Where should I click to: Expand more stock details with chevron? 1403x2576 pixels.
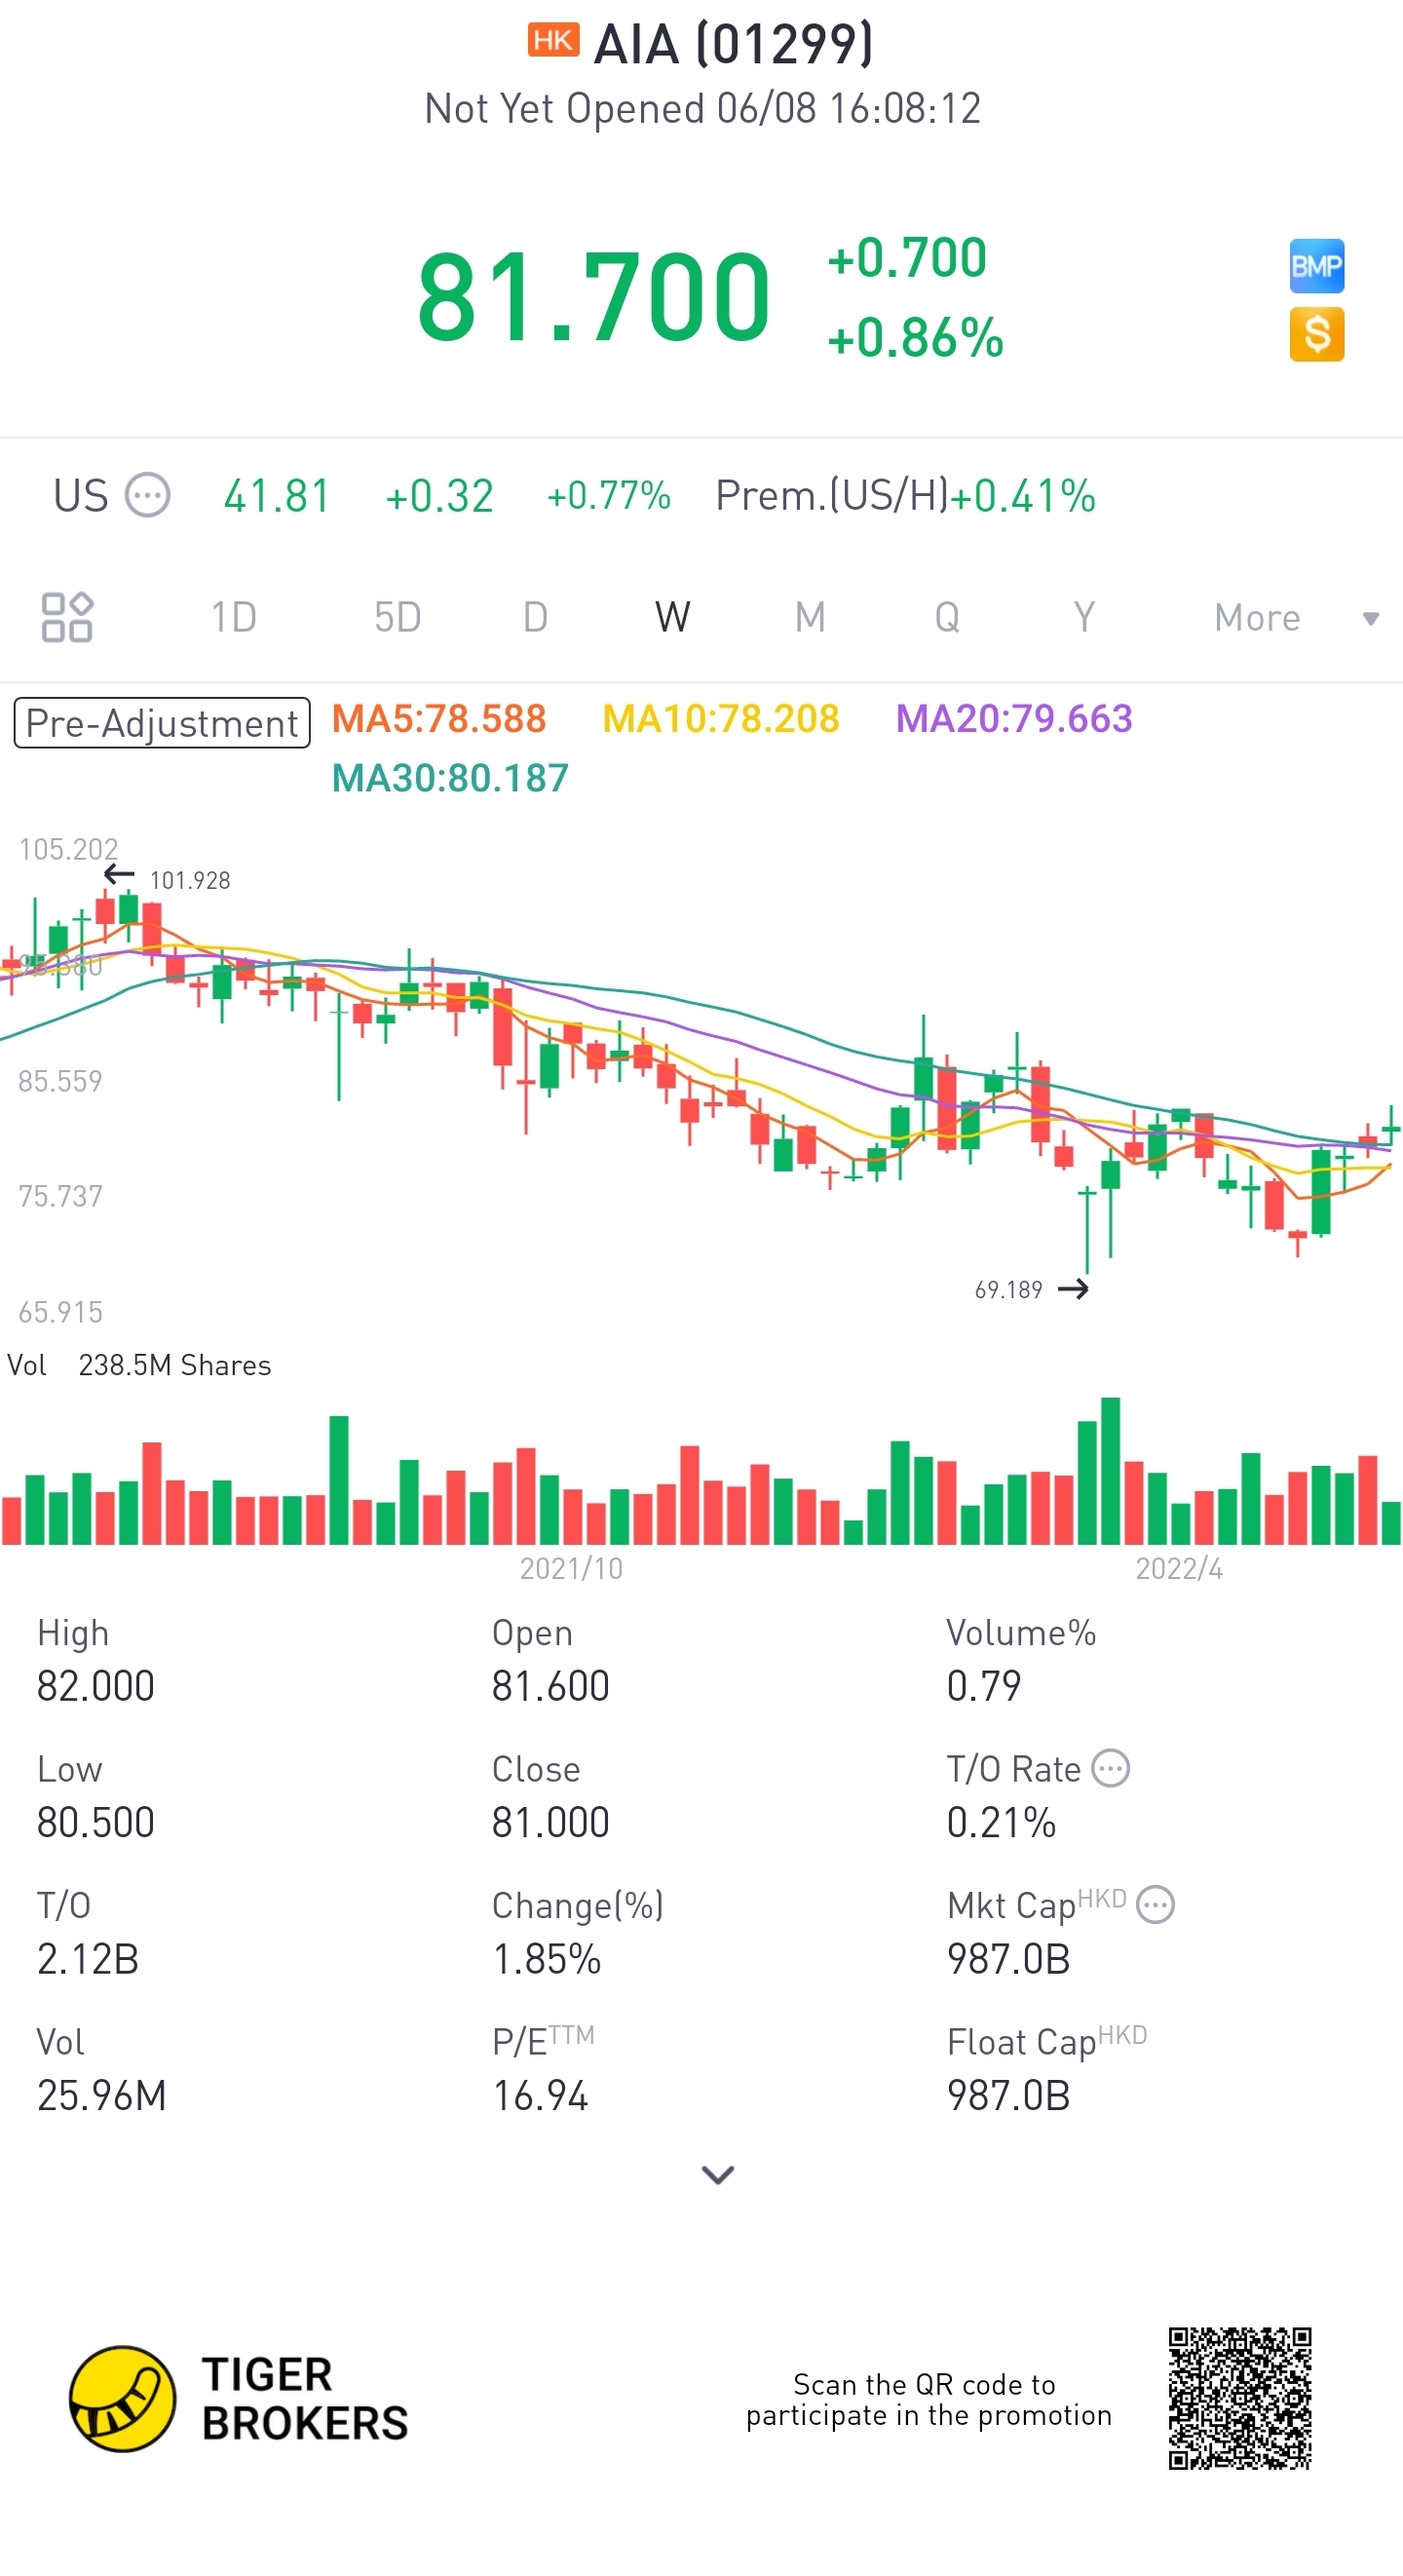718,2174
